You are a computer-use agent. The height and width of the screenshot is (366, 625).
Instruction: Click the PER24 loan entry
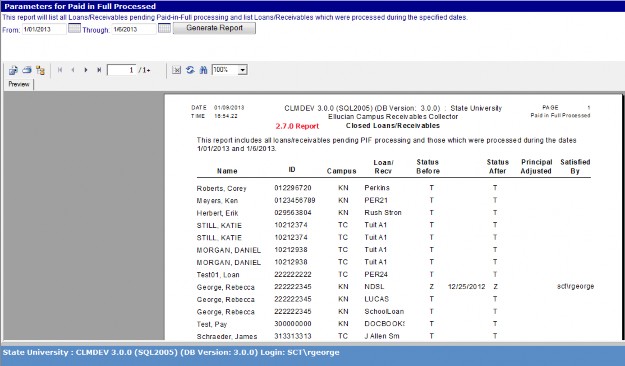pos(376,274)
